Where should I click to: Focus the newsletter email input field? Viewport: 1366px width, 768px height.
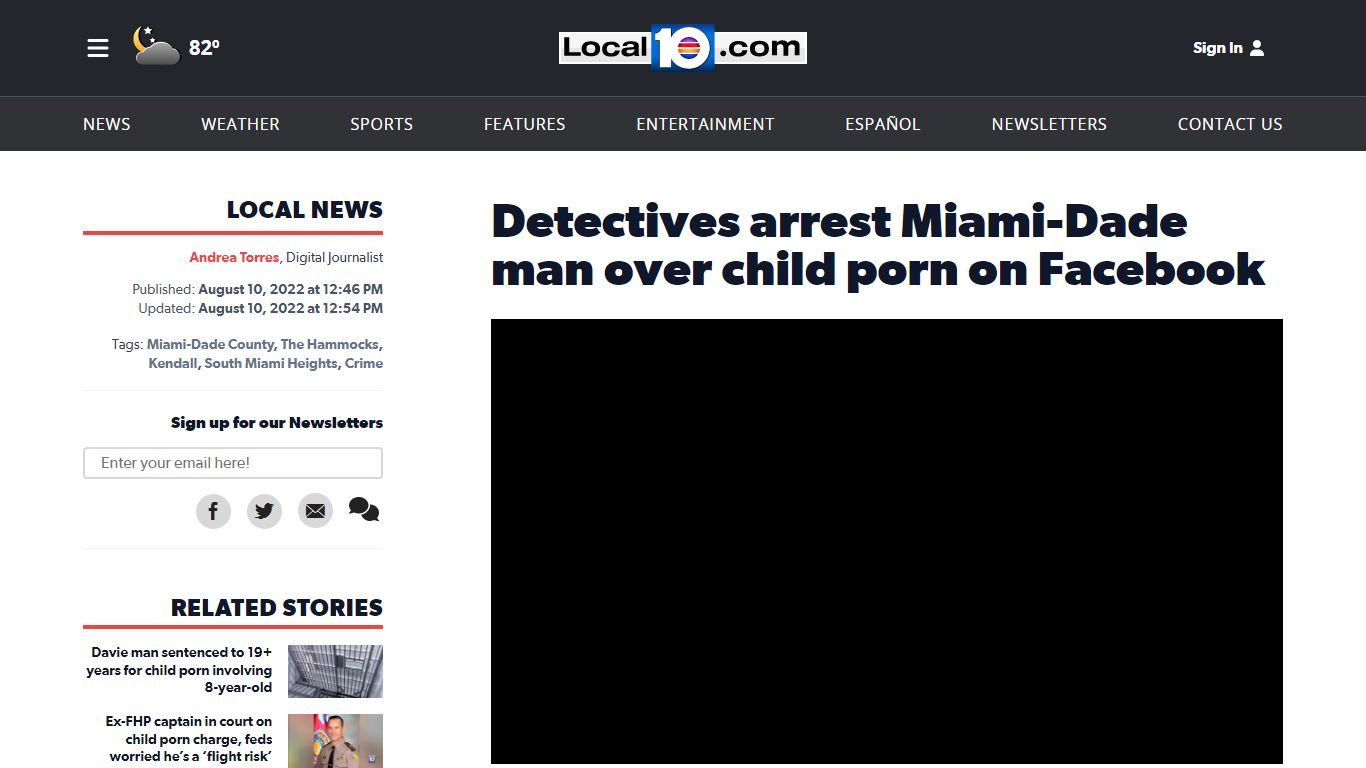233,463
